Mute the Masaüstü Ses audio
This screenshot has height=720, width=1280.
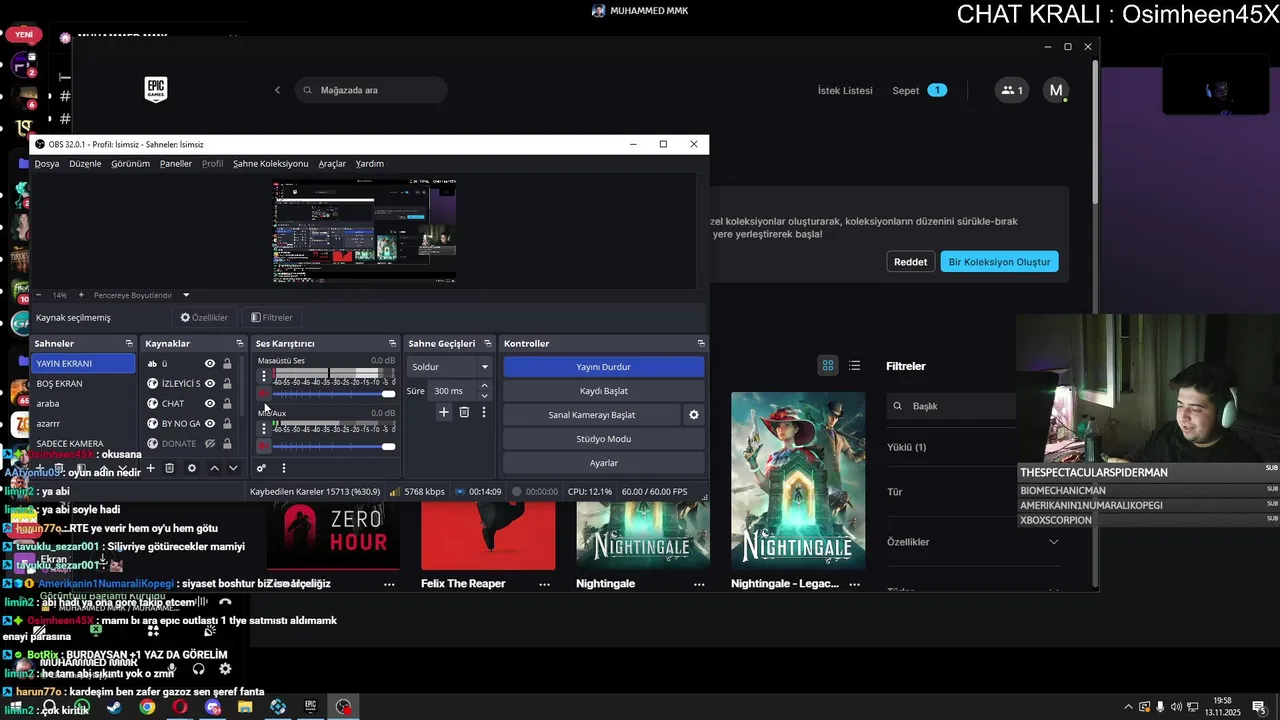(264, 394)
